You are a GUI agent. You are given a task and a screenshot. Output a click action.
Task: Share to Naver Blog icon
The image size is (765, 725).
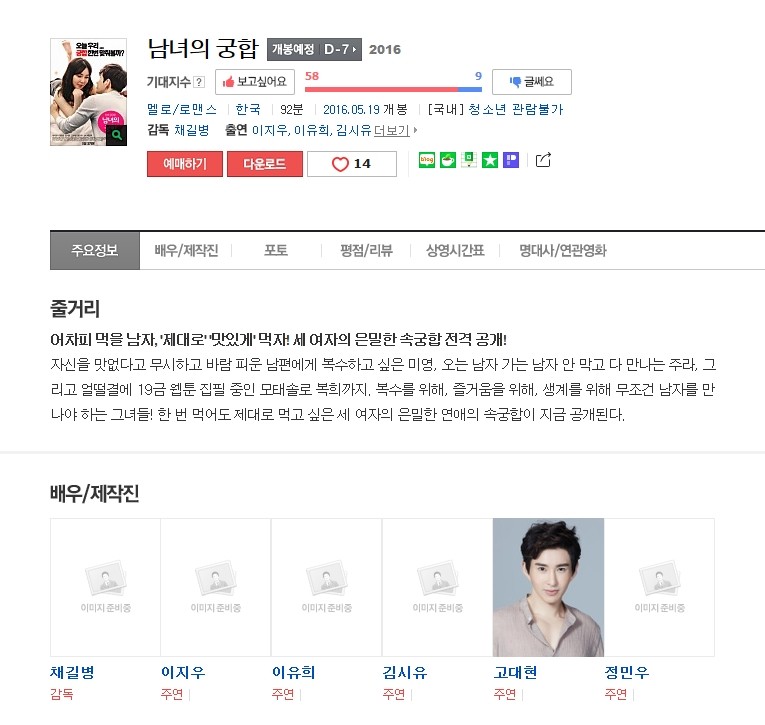click(427, 160)
